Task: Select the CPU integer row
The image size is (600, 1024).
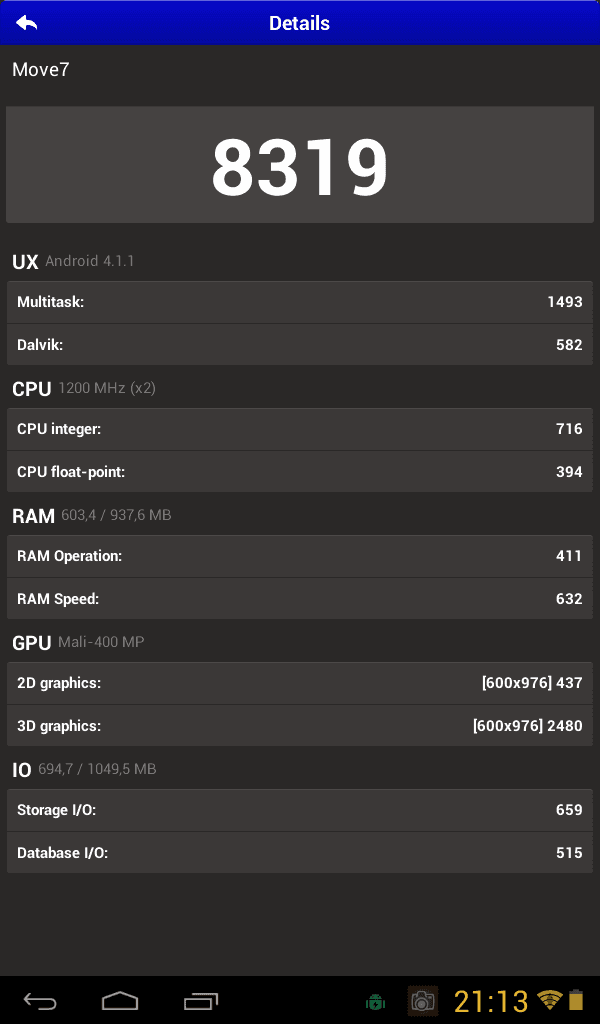Action: (300, 429)
